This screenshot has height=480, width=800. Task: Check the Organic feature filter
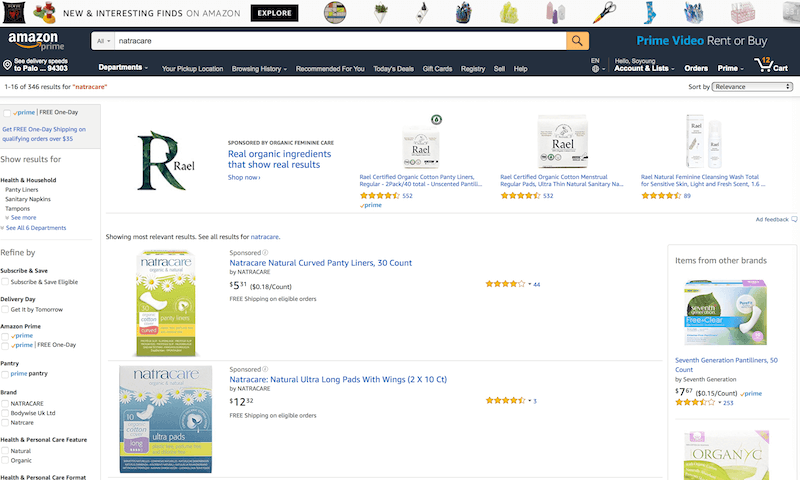point(5,461)
